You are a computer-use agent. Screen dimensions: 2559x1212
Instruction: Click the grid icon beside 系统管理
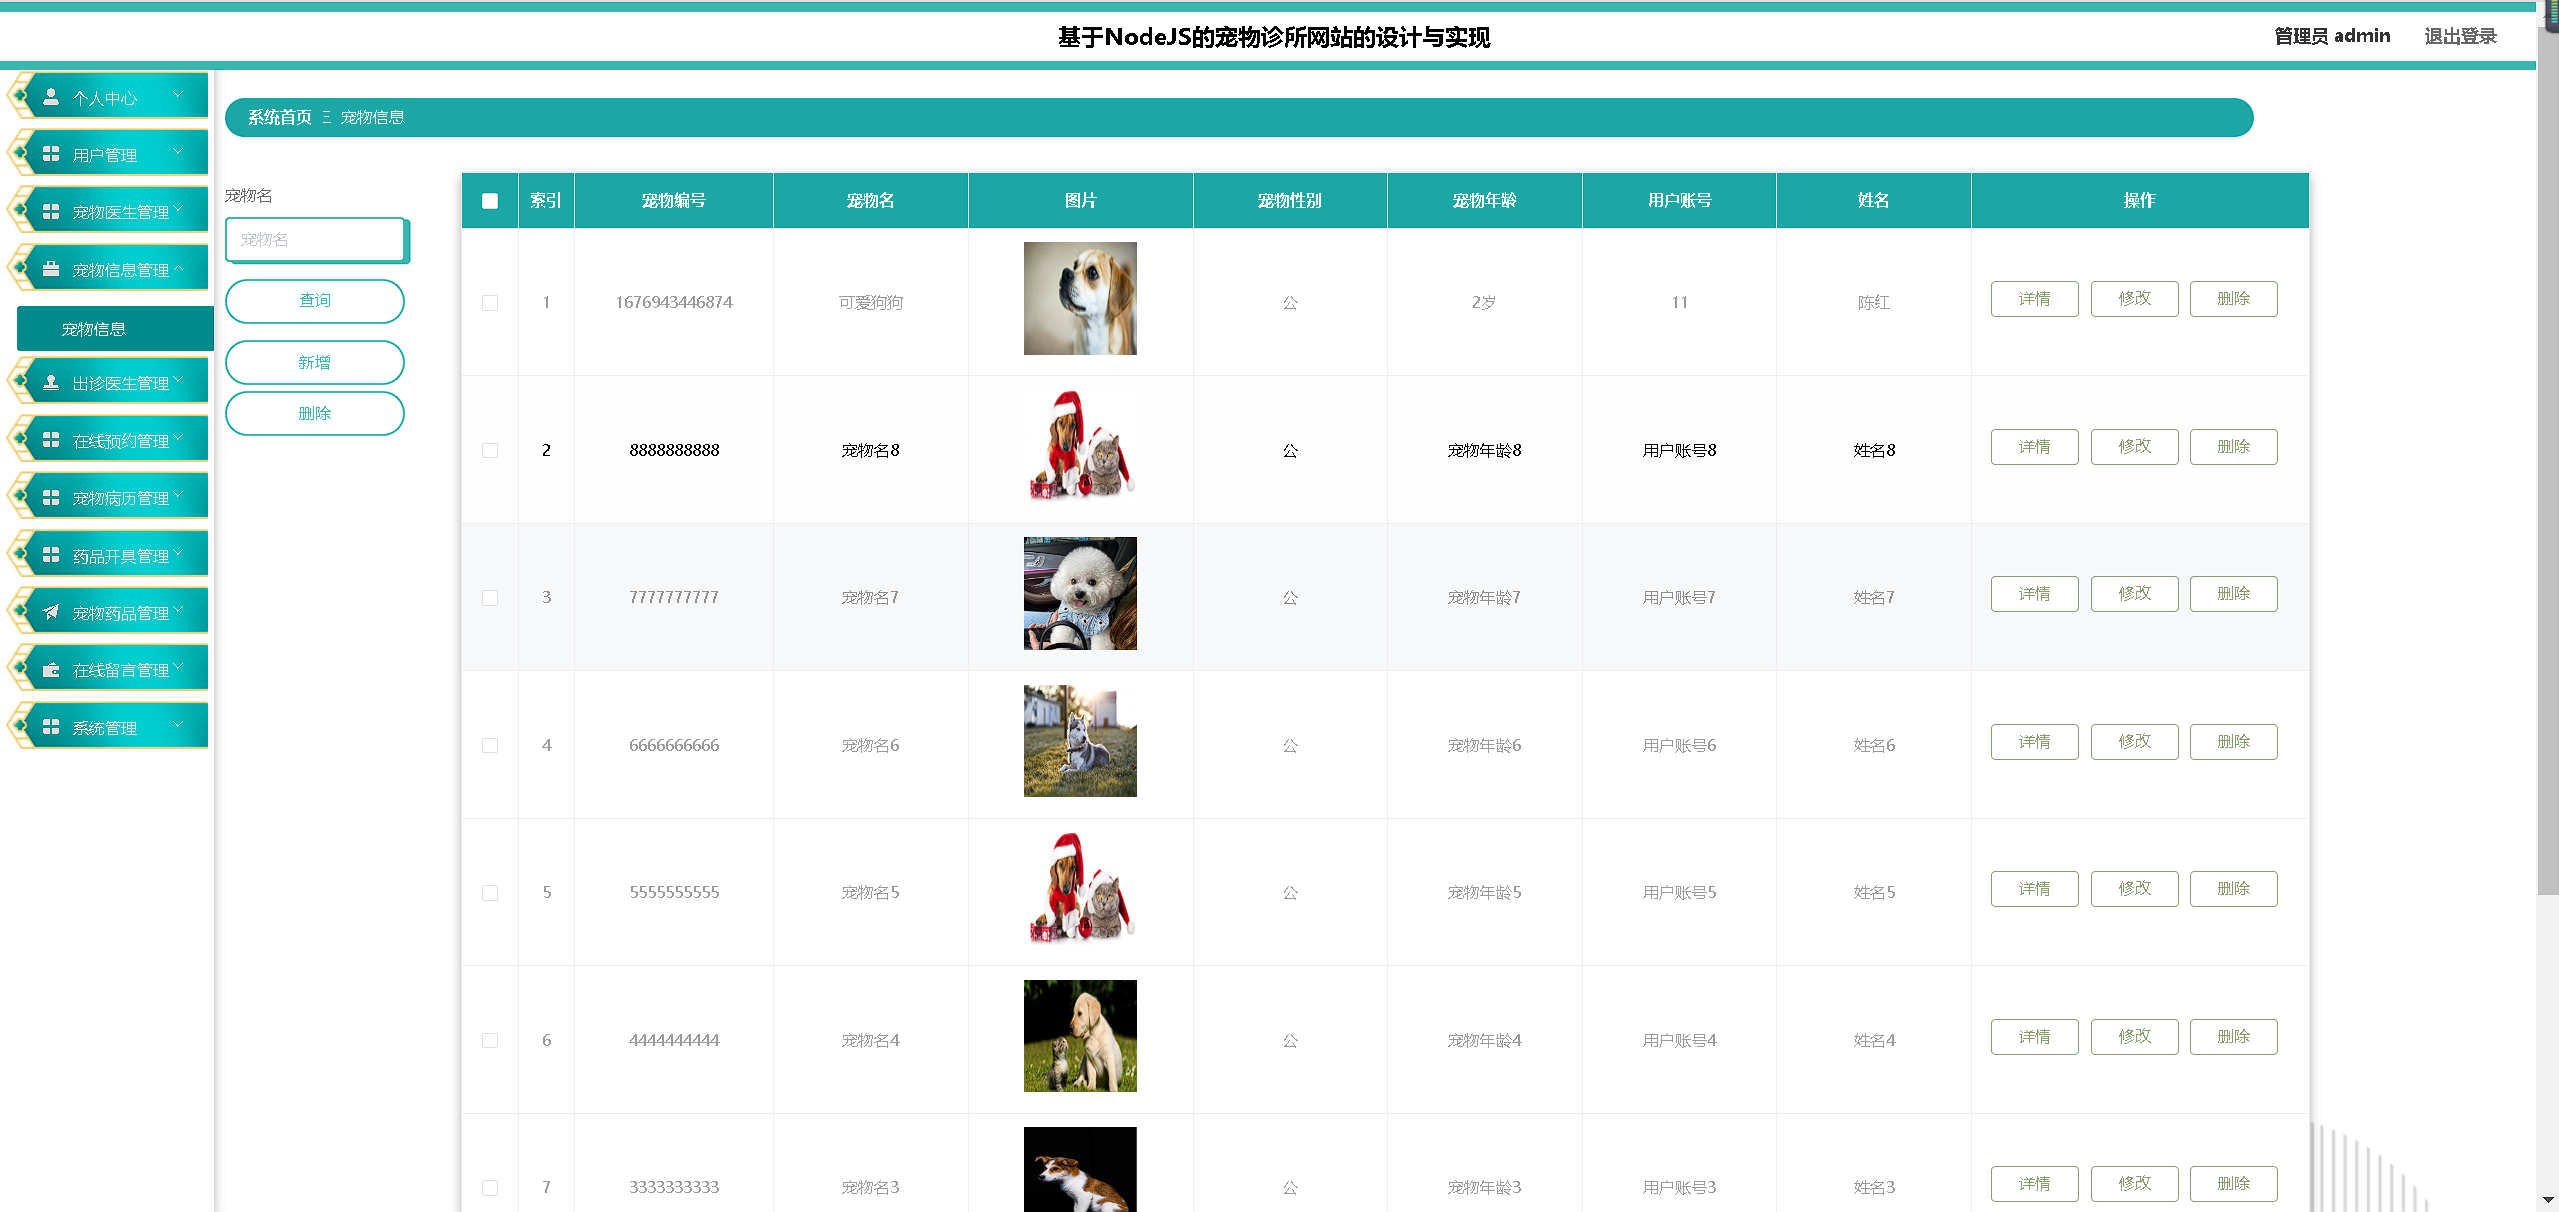(51, 727)
